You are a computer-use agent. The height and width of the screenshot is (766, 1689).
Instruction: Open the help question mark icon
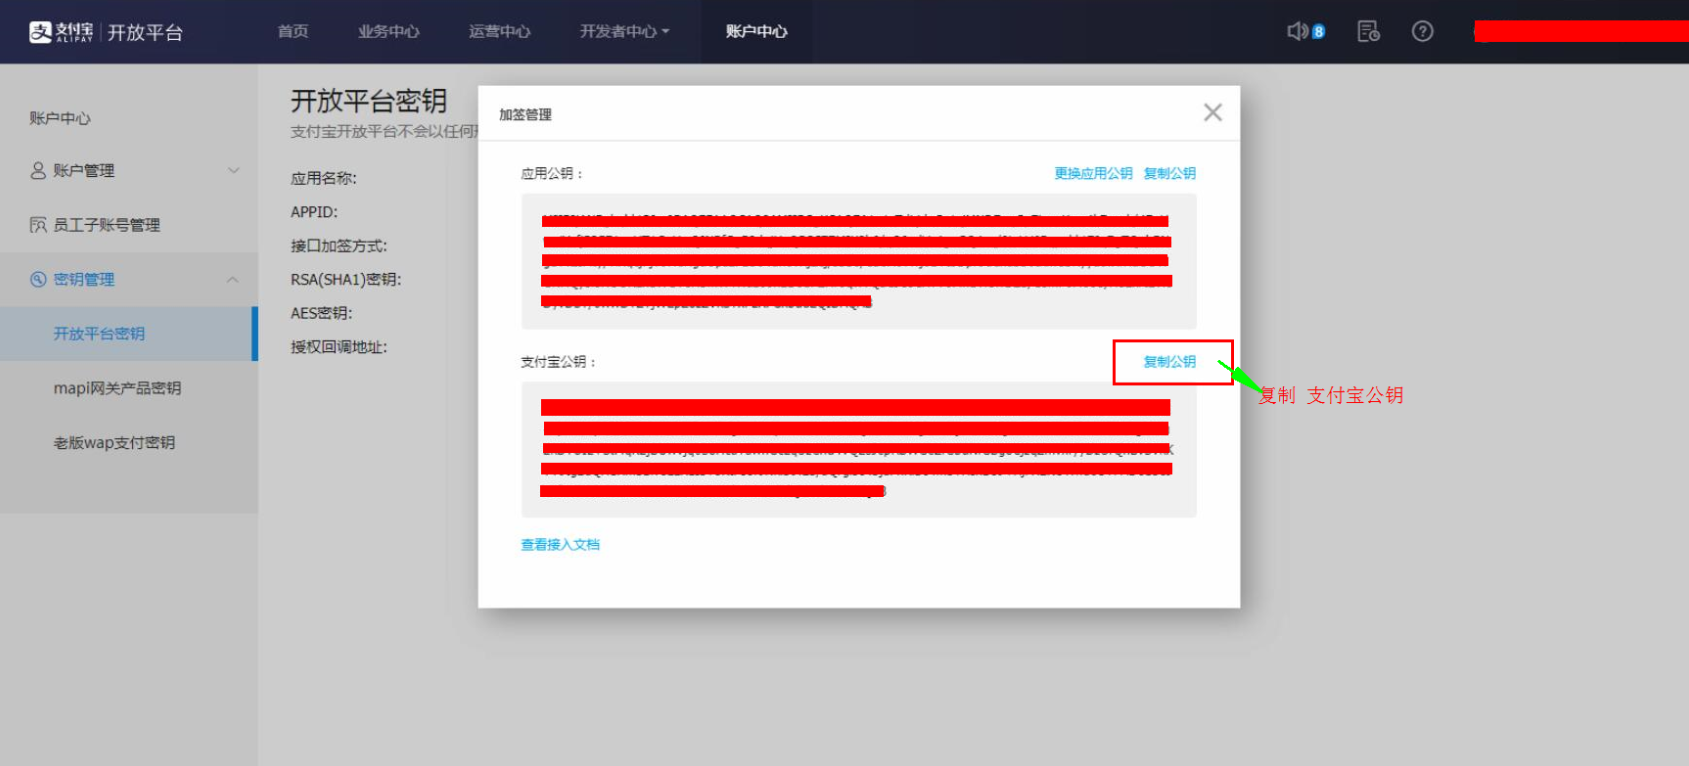pos(1422,32)
